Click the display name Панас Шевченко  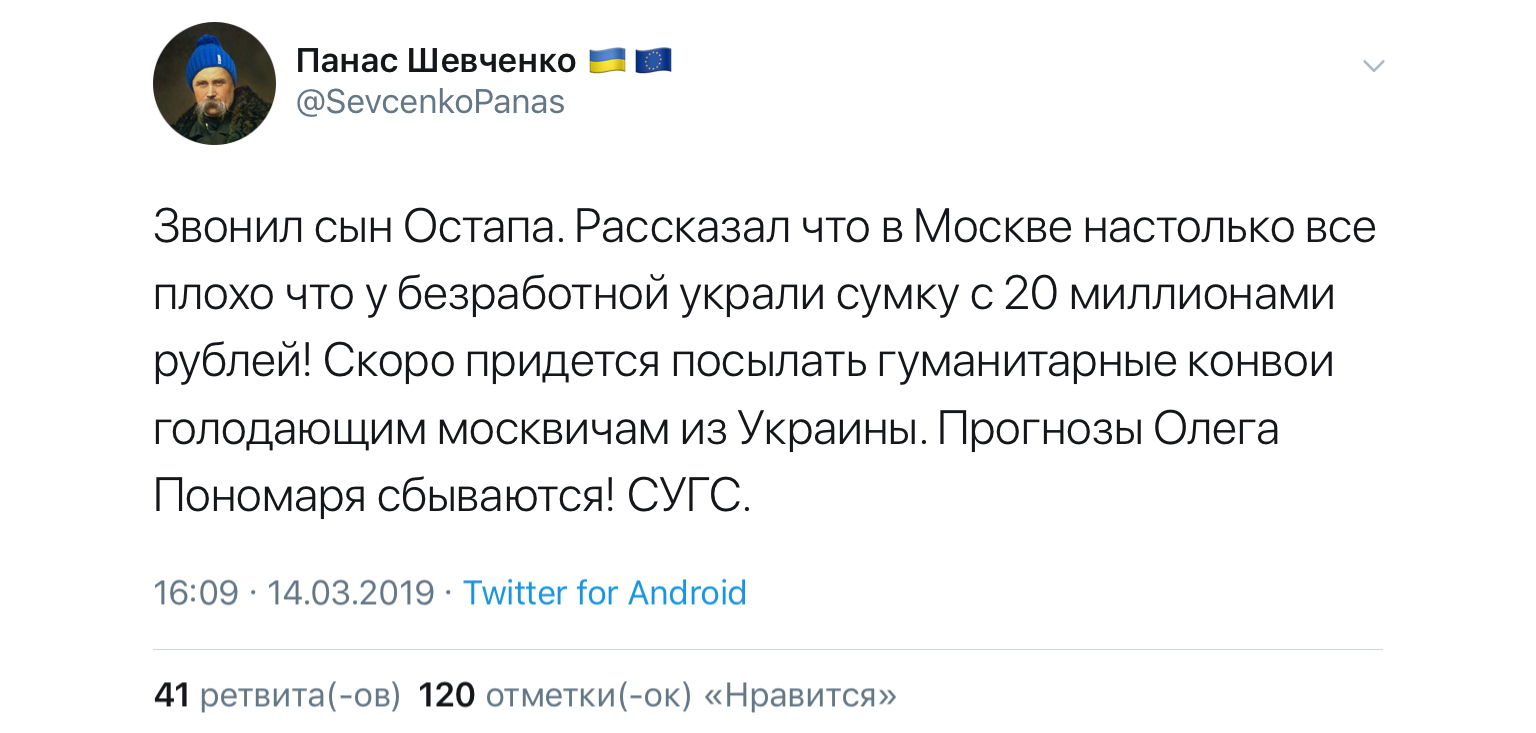coord(436,62)
